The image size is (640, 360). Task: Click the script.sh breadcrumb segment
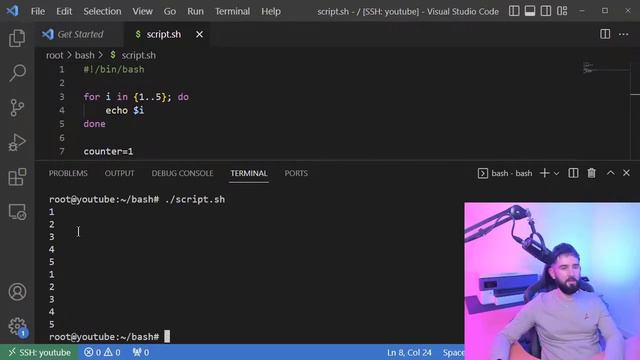click(x=138, y=55)
